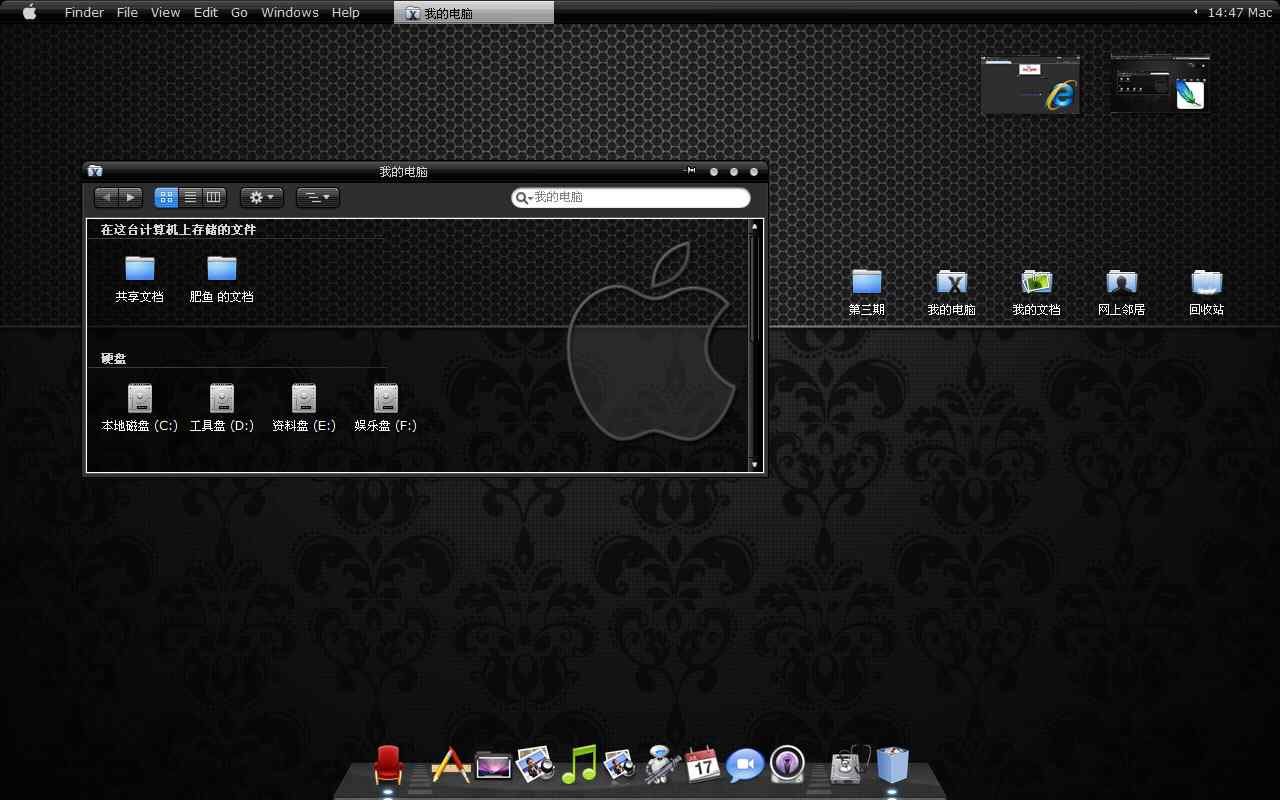Image resolution: width=1280 pixels, height=800 pixels.
Task: Open the 肥鱼 的文档 folder
Action: click(221, 279)
